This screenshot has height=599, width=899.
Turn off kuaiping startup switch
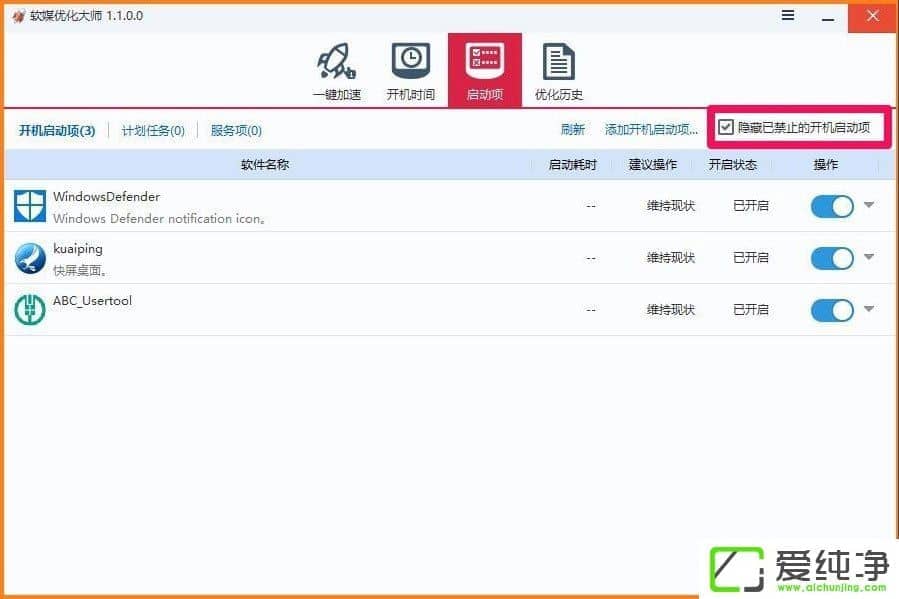tap(831, 258)
